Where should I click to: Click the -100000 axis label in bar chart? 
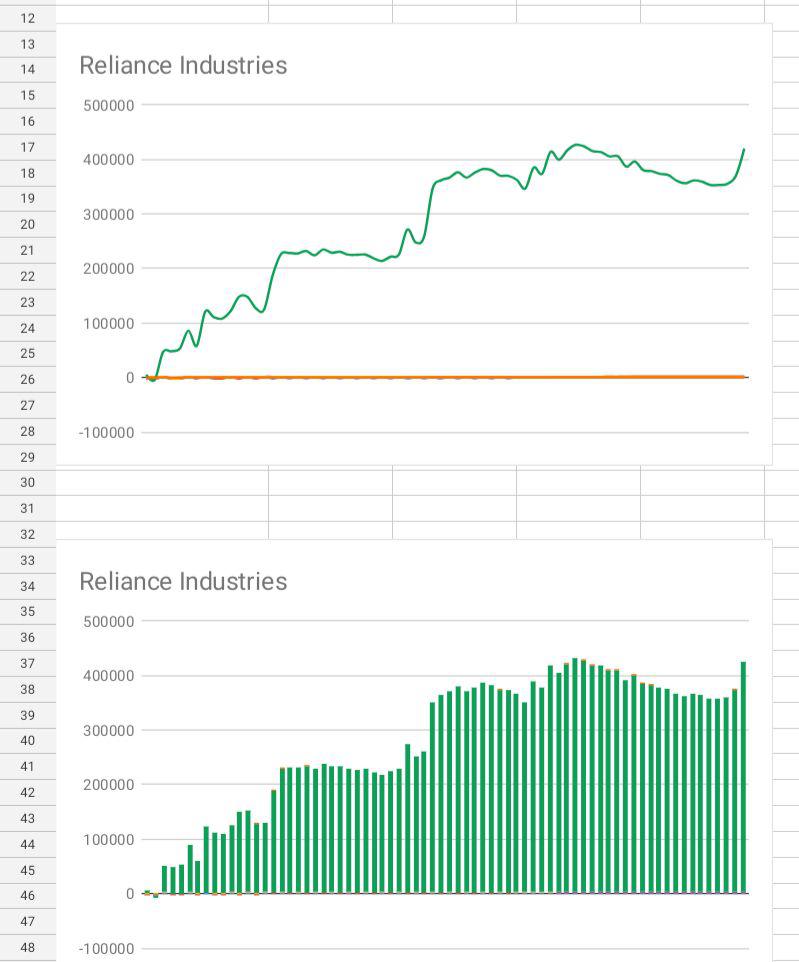(x=106, y=949)
